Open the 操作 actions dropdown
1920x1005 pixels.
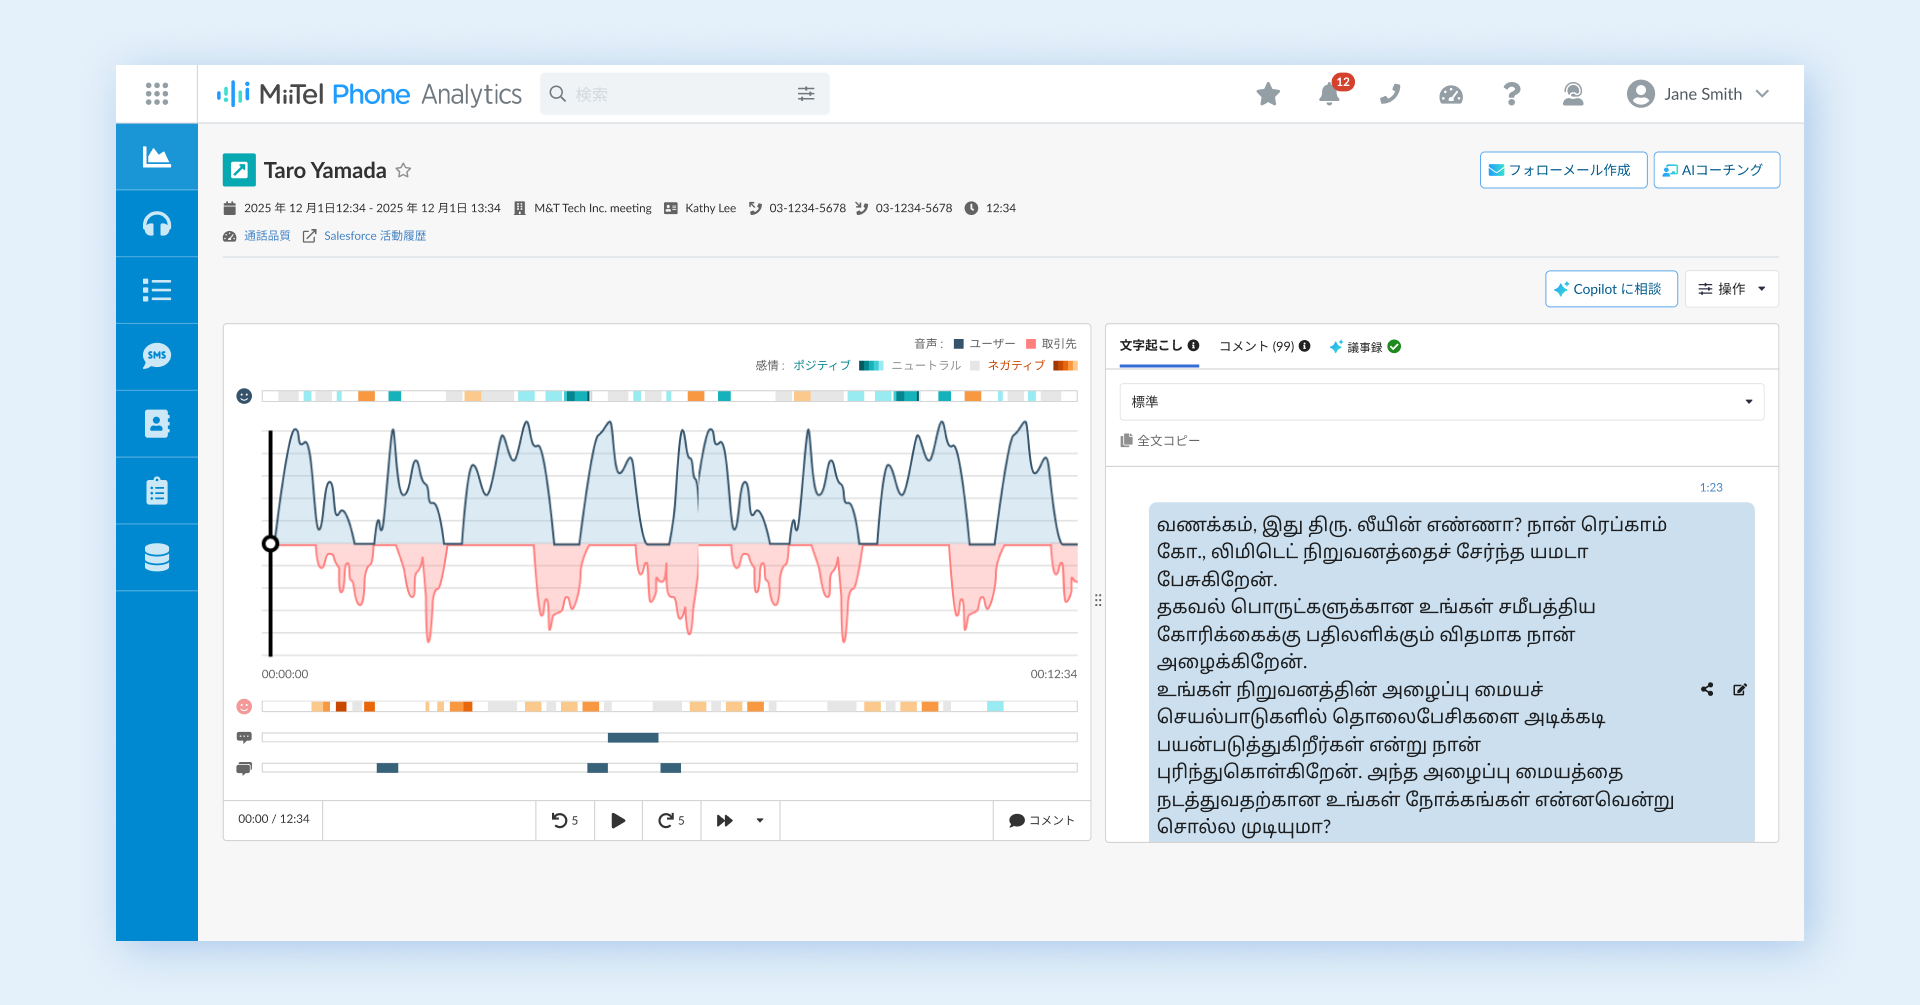click(x=1732, y=289)
